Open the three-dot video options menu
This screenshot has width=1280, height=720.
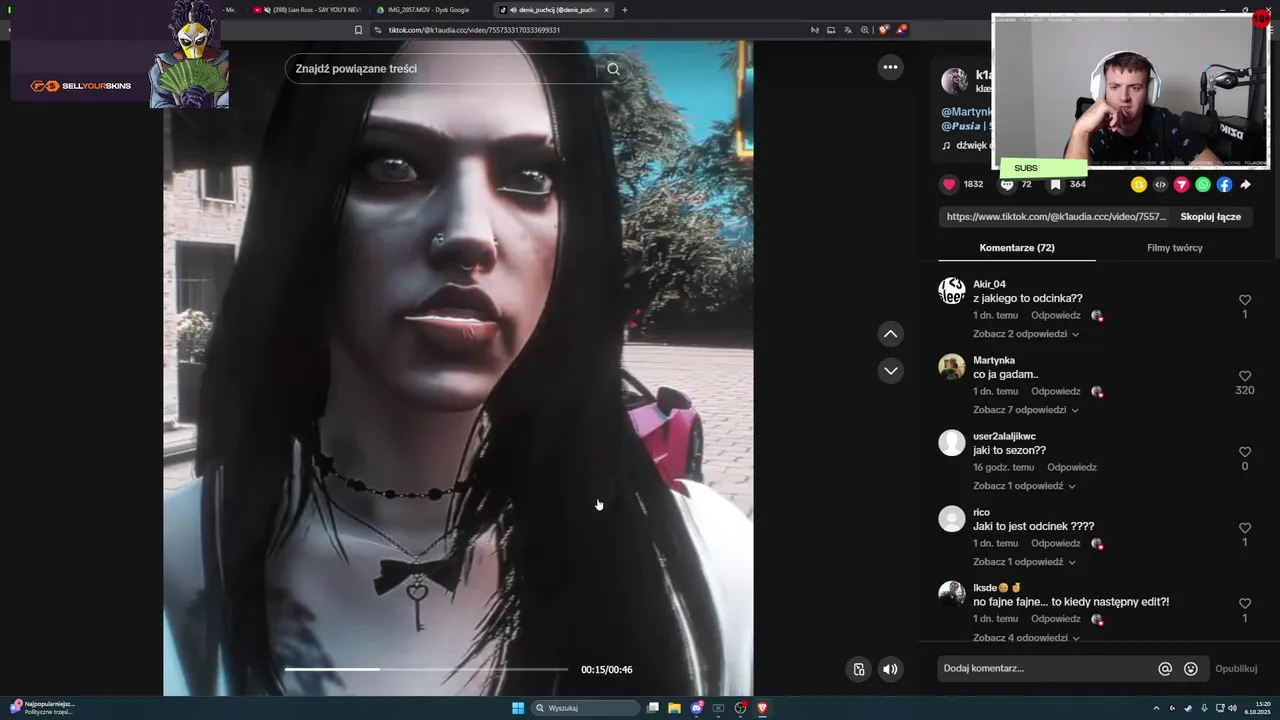(x=890, y=67)
